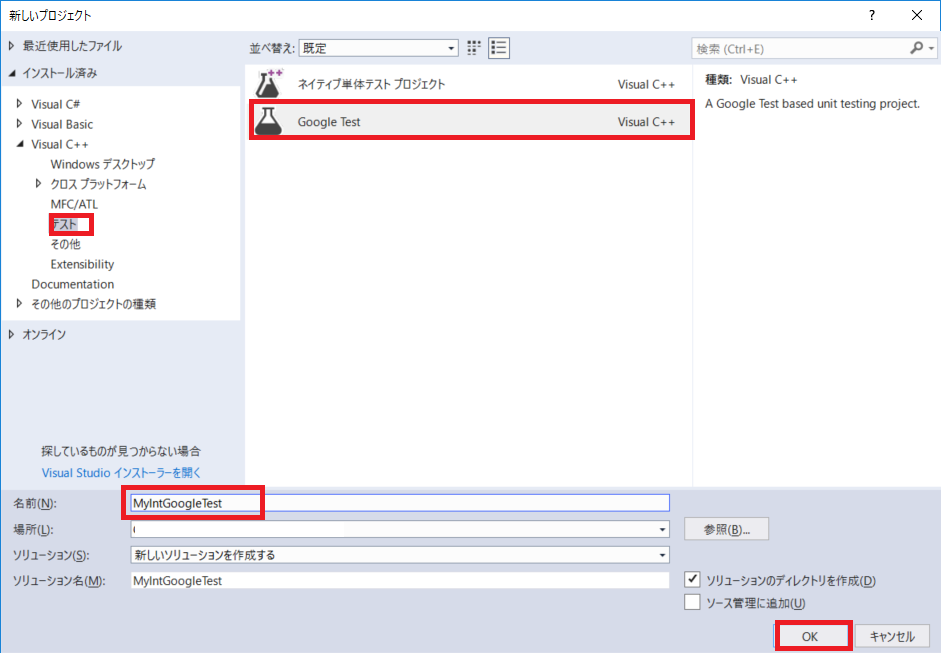Close the 新しいプロジェクト dialog
The width and height of the screenshot is (941, 653).
[916, 15]
